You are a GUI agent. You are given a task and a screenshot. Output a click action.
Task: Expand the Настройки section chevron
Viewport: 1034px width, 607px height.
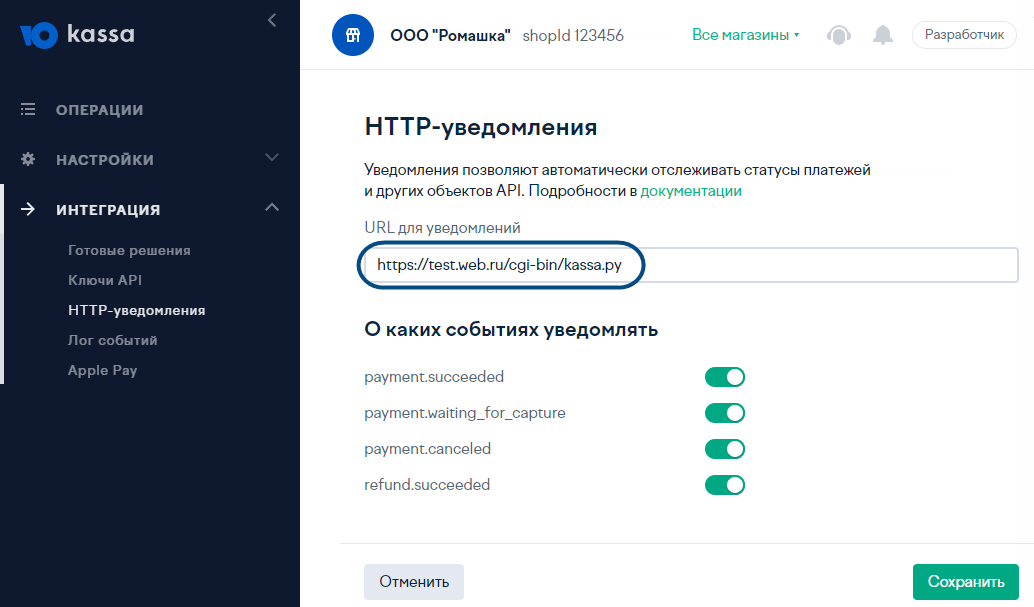pos(272,158)
